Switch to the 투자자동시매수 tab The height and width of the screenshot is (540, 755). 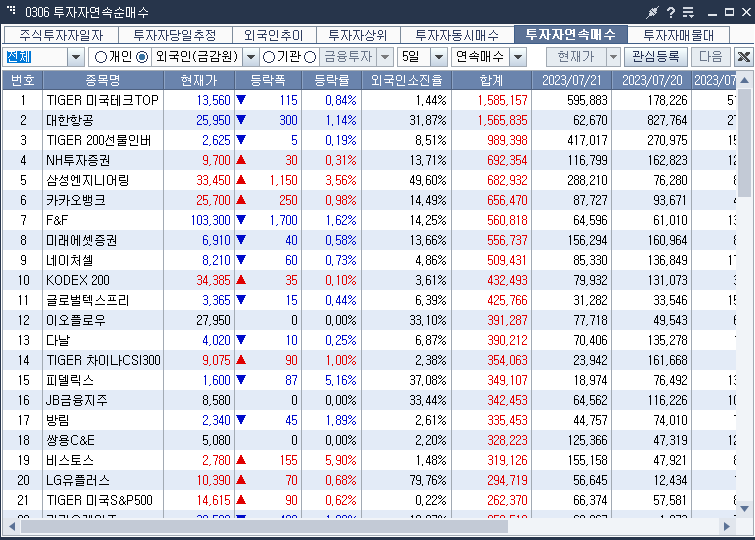click(456, 35)
